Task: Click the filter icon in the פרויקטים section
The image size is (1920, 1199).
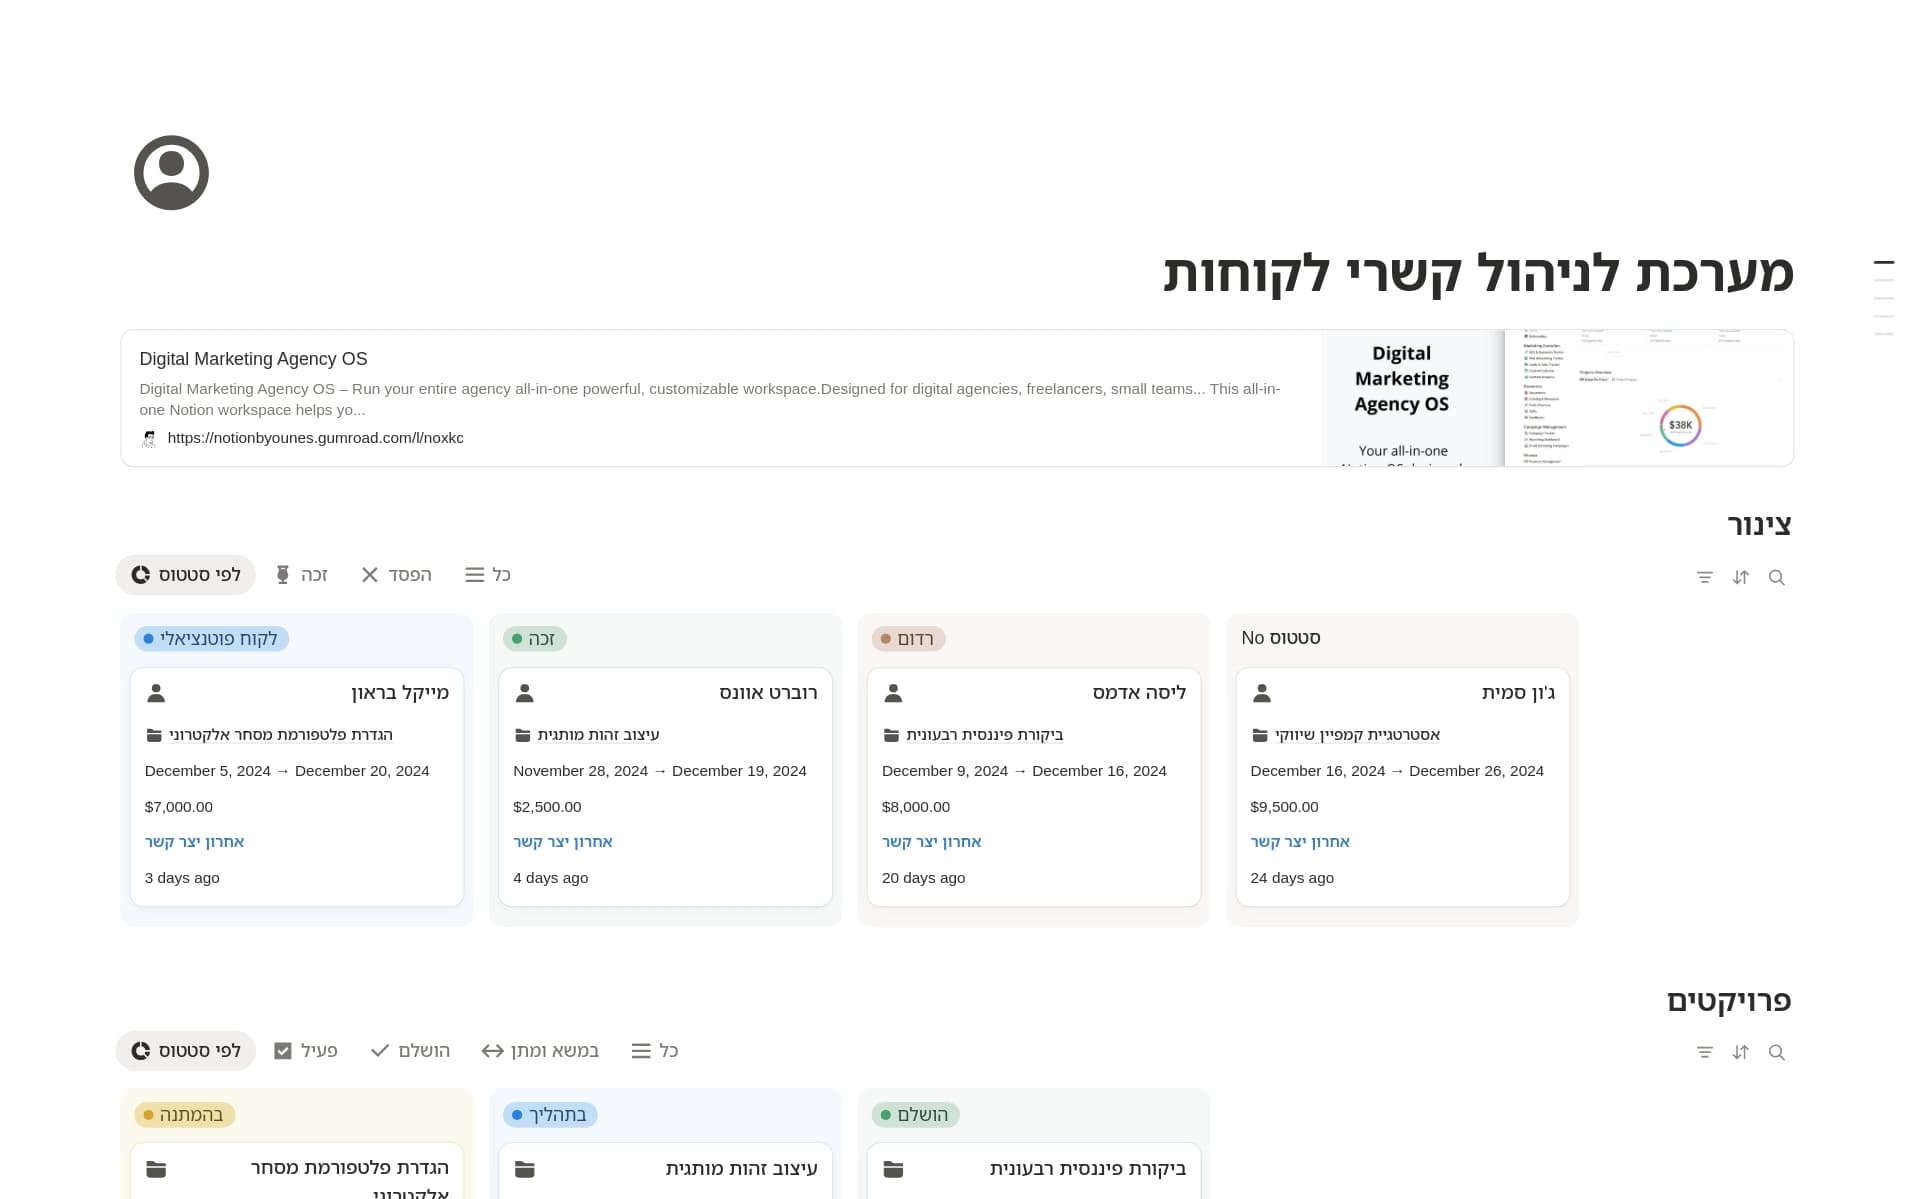Action: click(x=1704, y=1052)
